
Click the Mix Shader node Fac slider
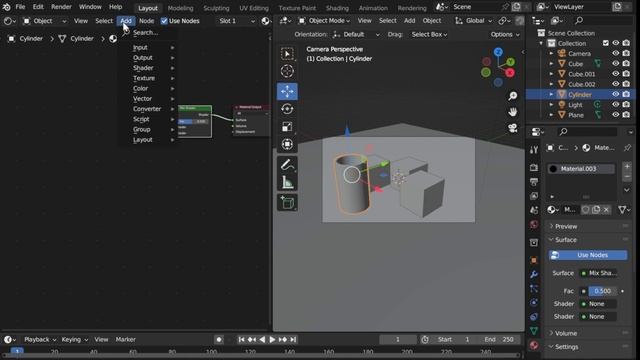click(x=194, y=121)
